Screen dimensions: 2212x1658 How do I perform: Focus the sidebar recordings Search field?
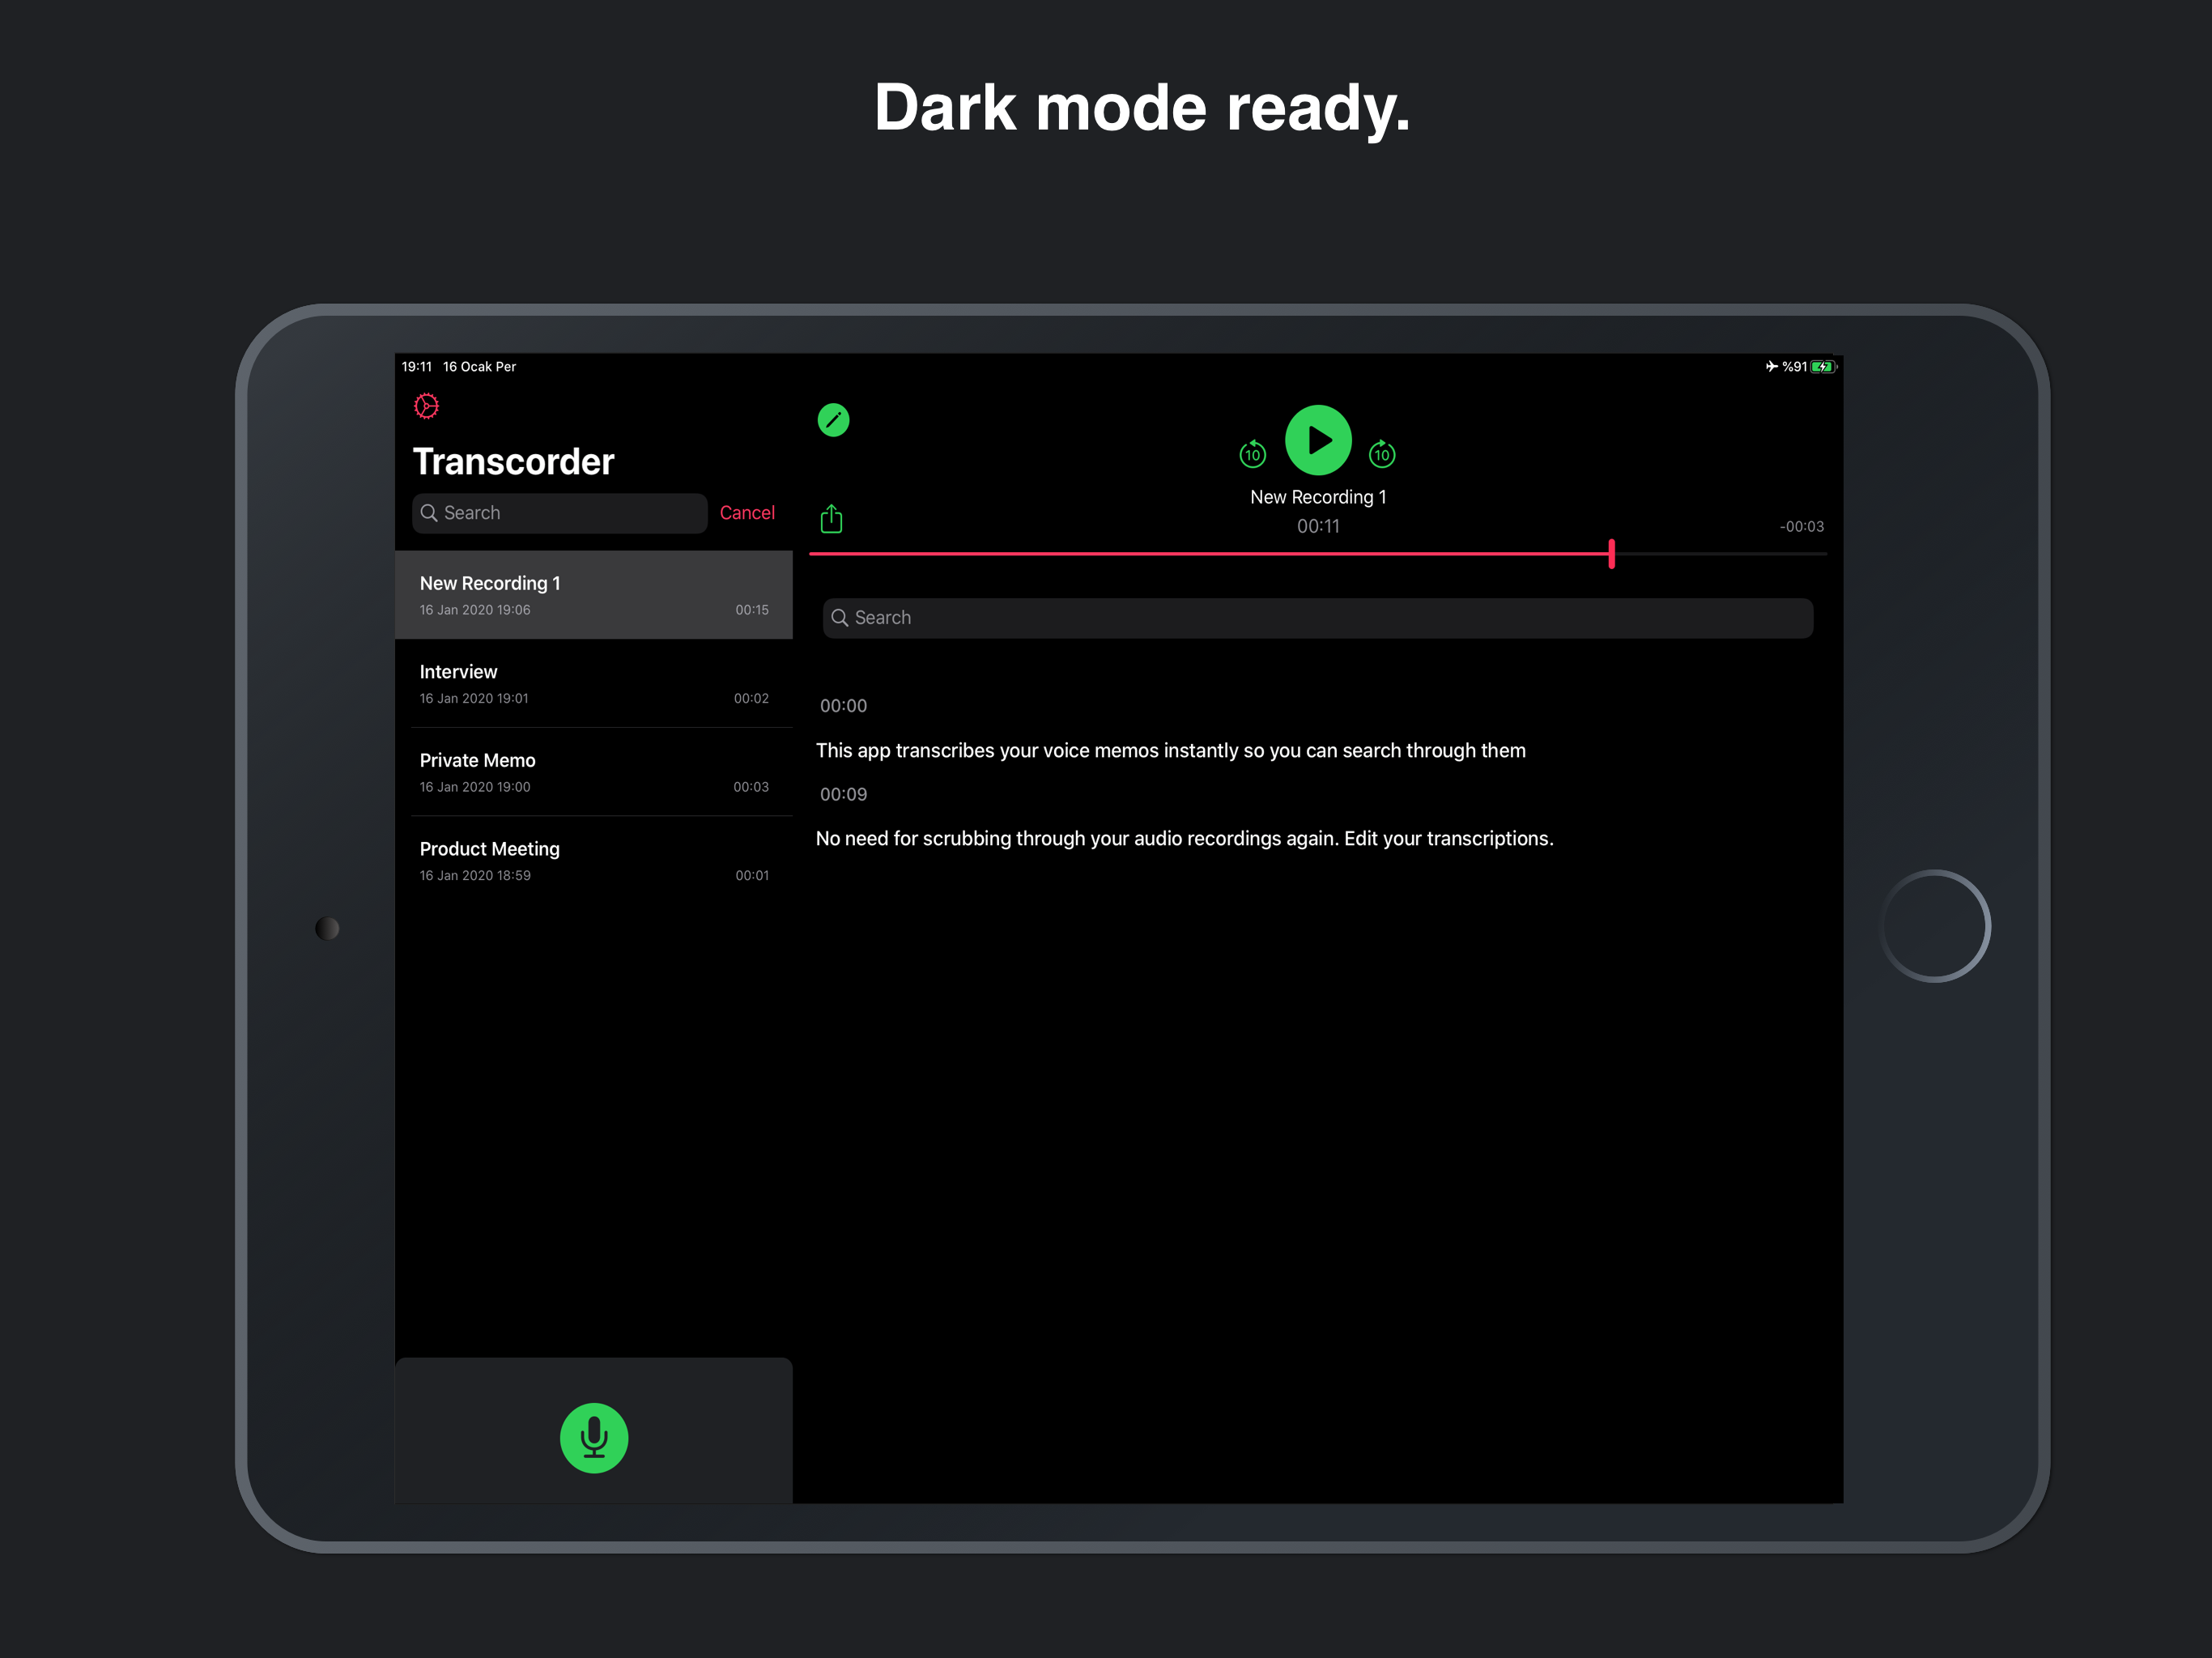click(560, 513)
